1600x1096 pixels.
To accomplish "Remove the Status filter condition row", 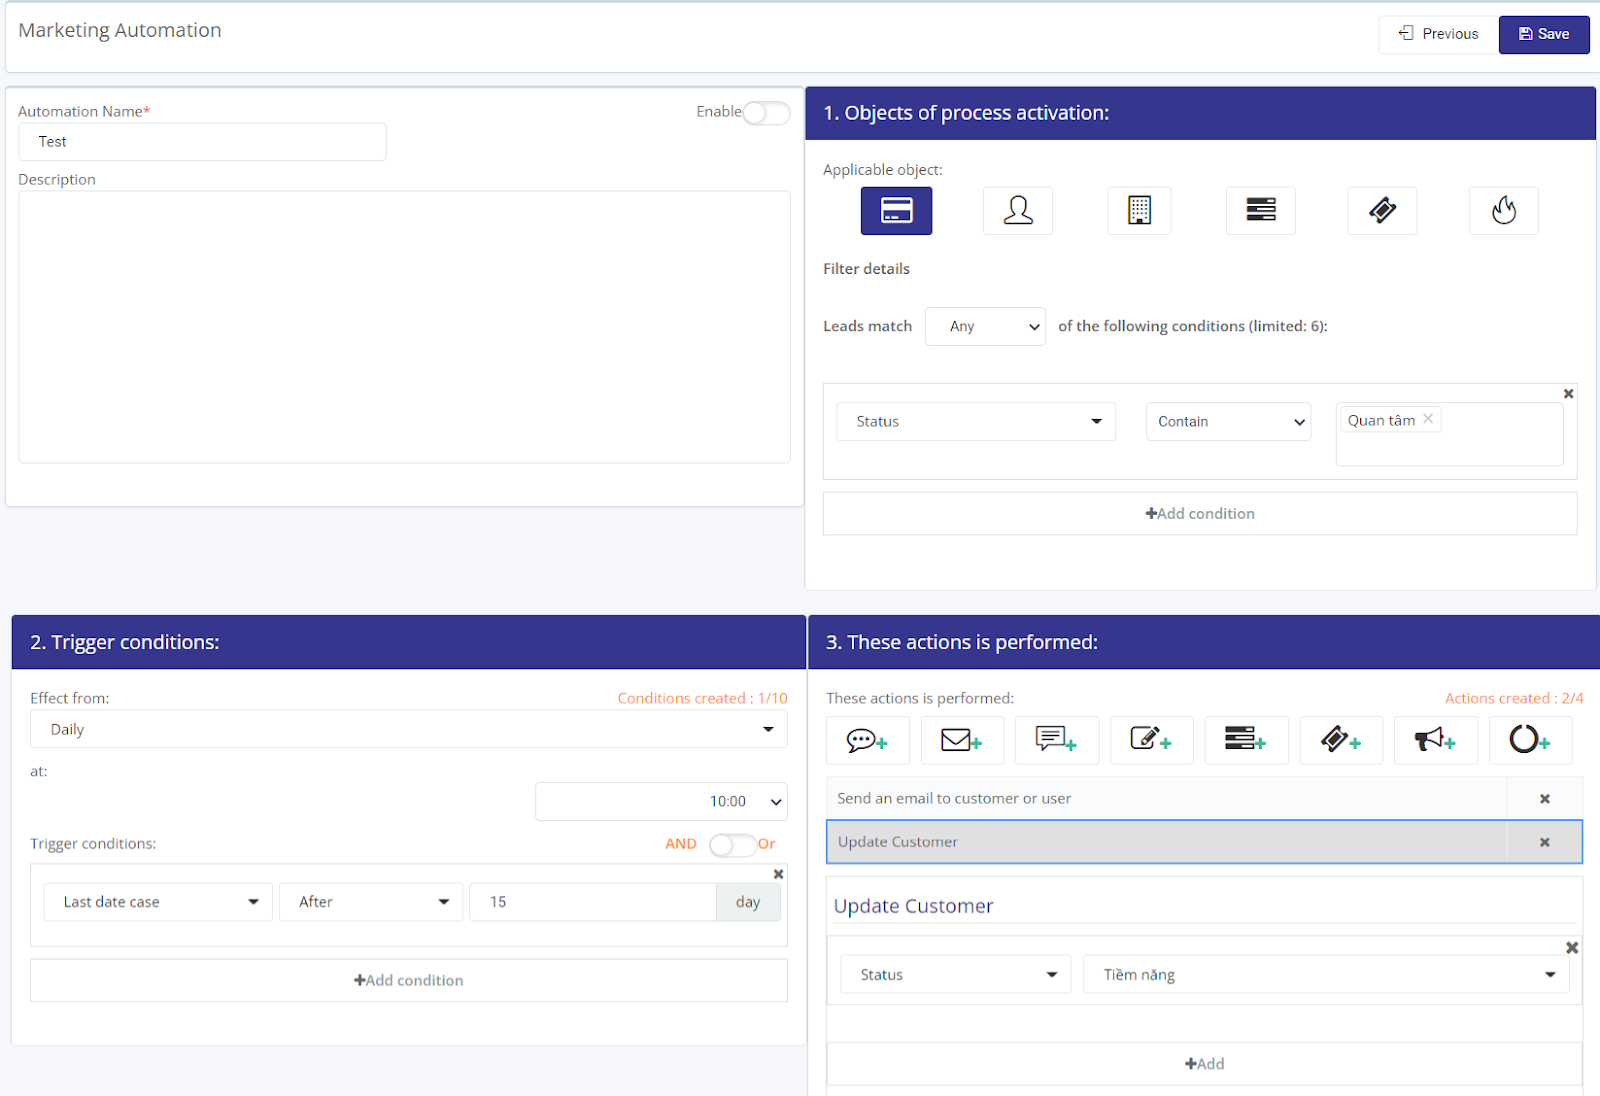I will (1568, 394).
